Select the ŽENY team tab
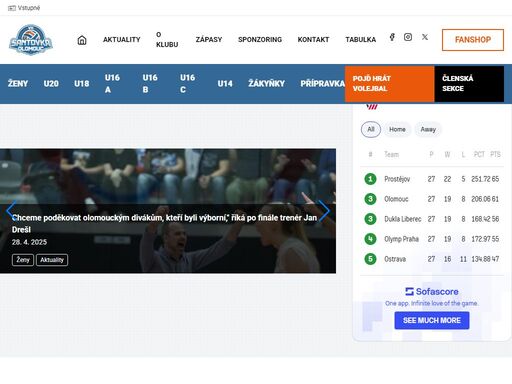Image resolution: width=512 pixels, height=384 pixels. [18, 84]
